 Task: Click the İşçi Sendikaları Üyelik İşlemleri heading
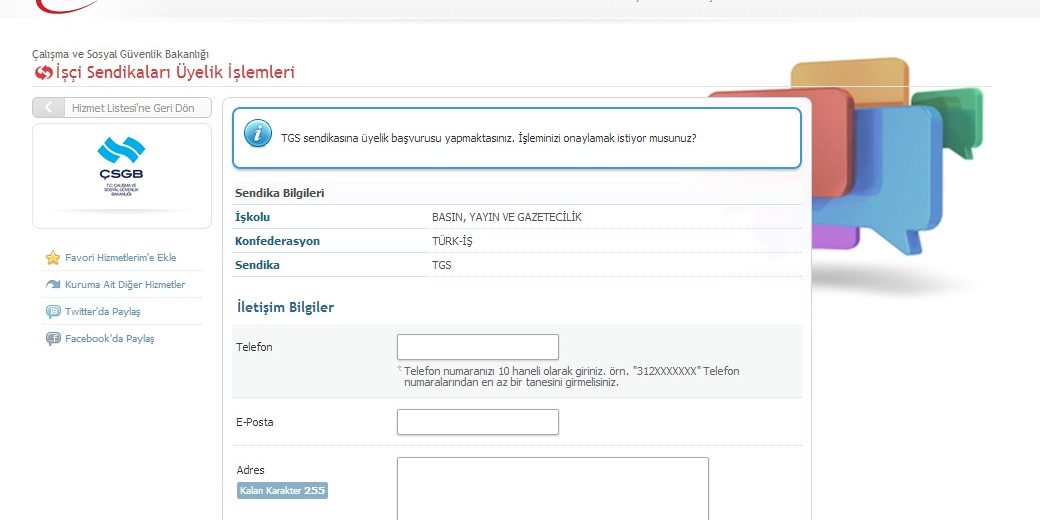pyautogui.click(x=175, y=73)
